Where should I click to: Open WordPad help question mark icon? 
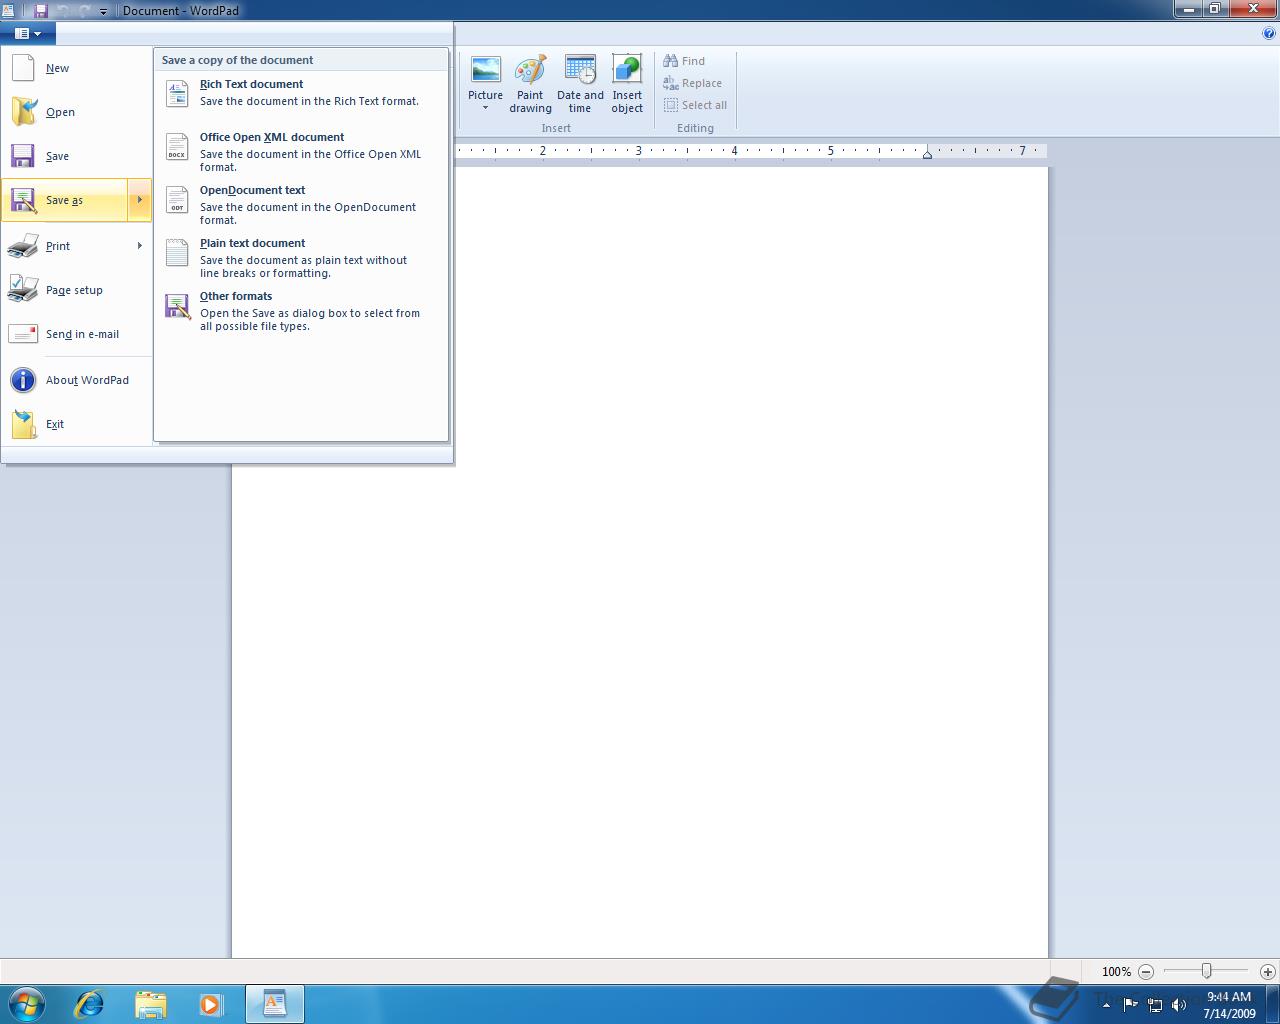pos(1269,33)
